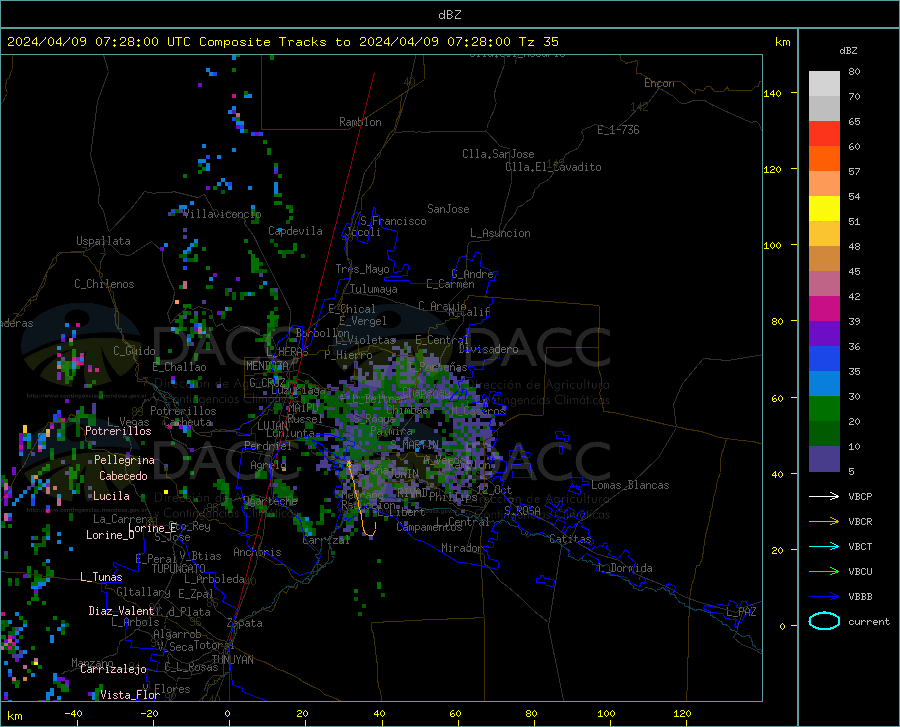900x727 pixels.
Task: Click the cyan VBCT arrow icon in the legend
Action: pos(824,546)
